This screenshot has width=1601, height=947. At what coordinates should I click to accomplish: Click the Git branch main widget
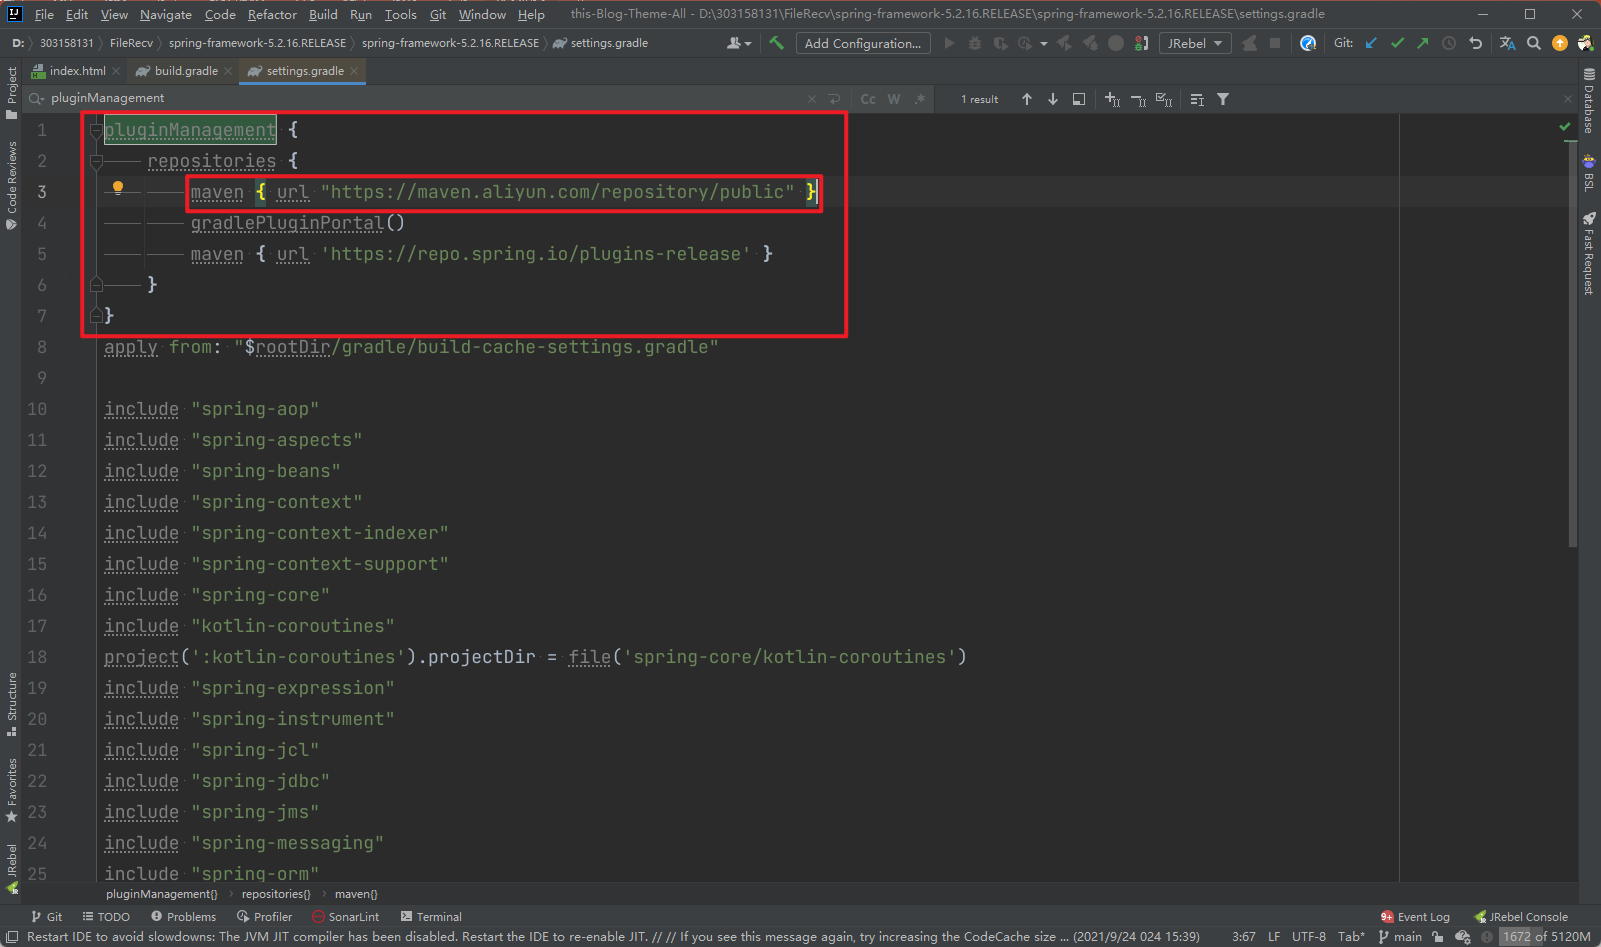1400,937
